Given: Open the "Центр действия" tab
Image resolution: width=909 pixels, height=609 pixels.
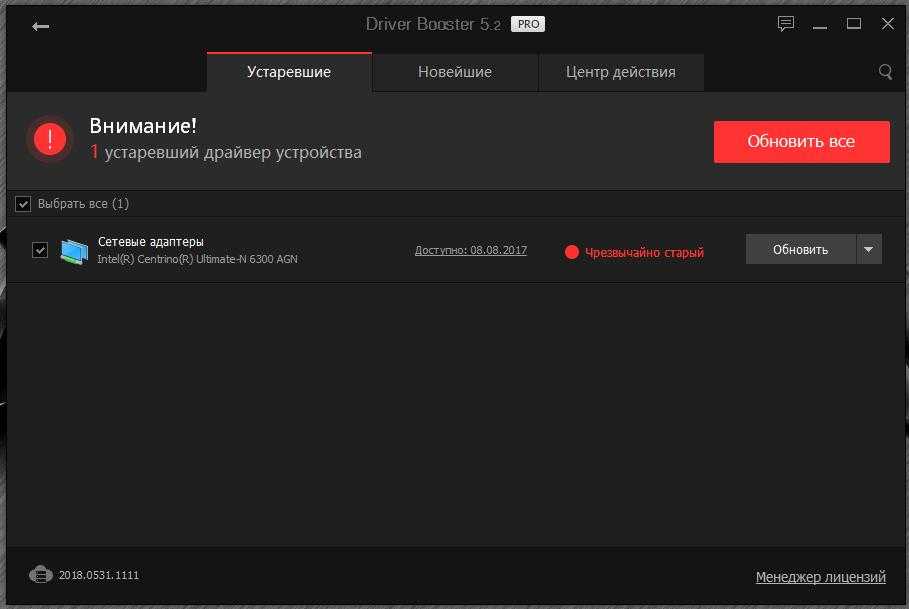Looking at the screenshot, I should [620, 72].
